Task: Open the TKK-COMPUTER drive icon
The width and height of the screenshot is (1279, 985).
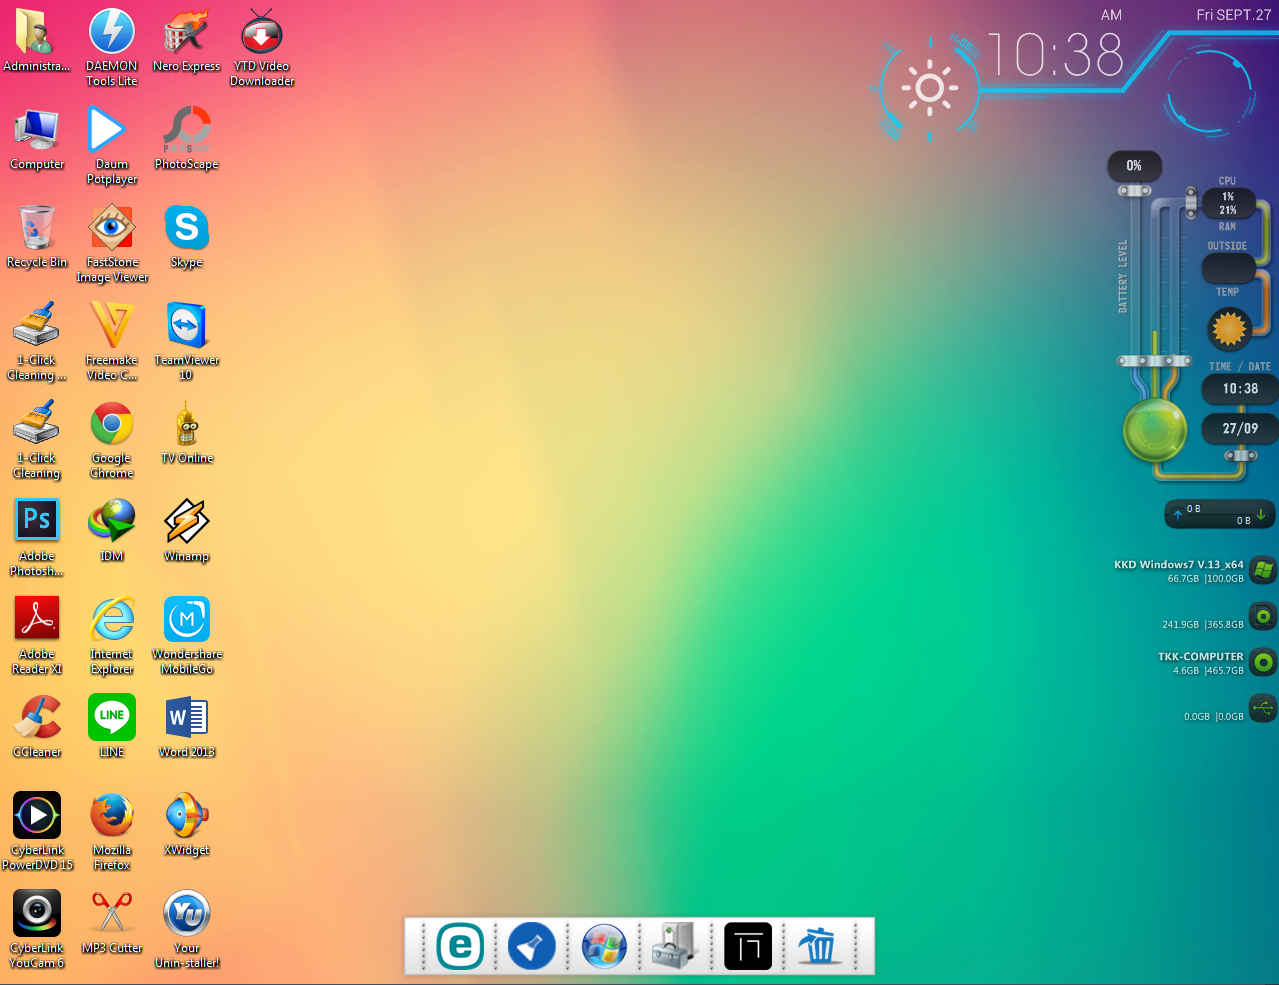Action: coord(1263,663)
